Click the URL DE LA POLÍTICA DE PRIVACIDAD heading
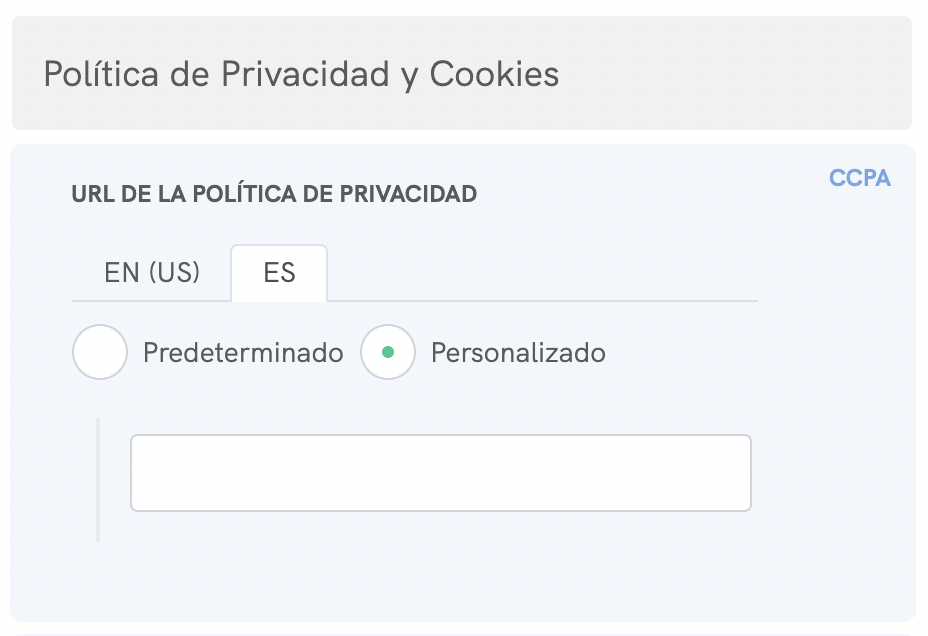The width and height of the screenshot is (928, 636). tap(274, 194)
